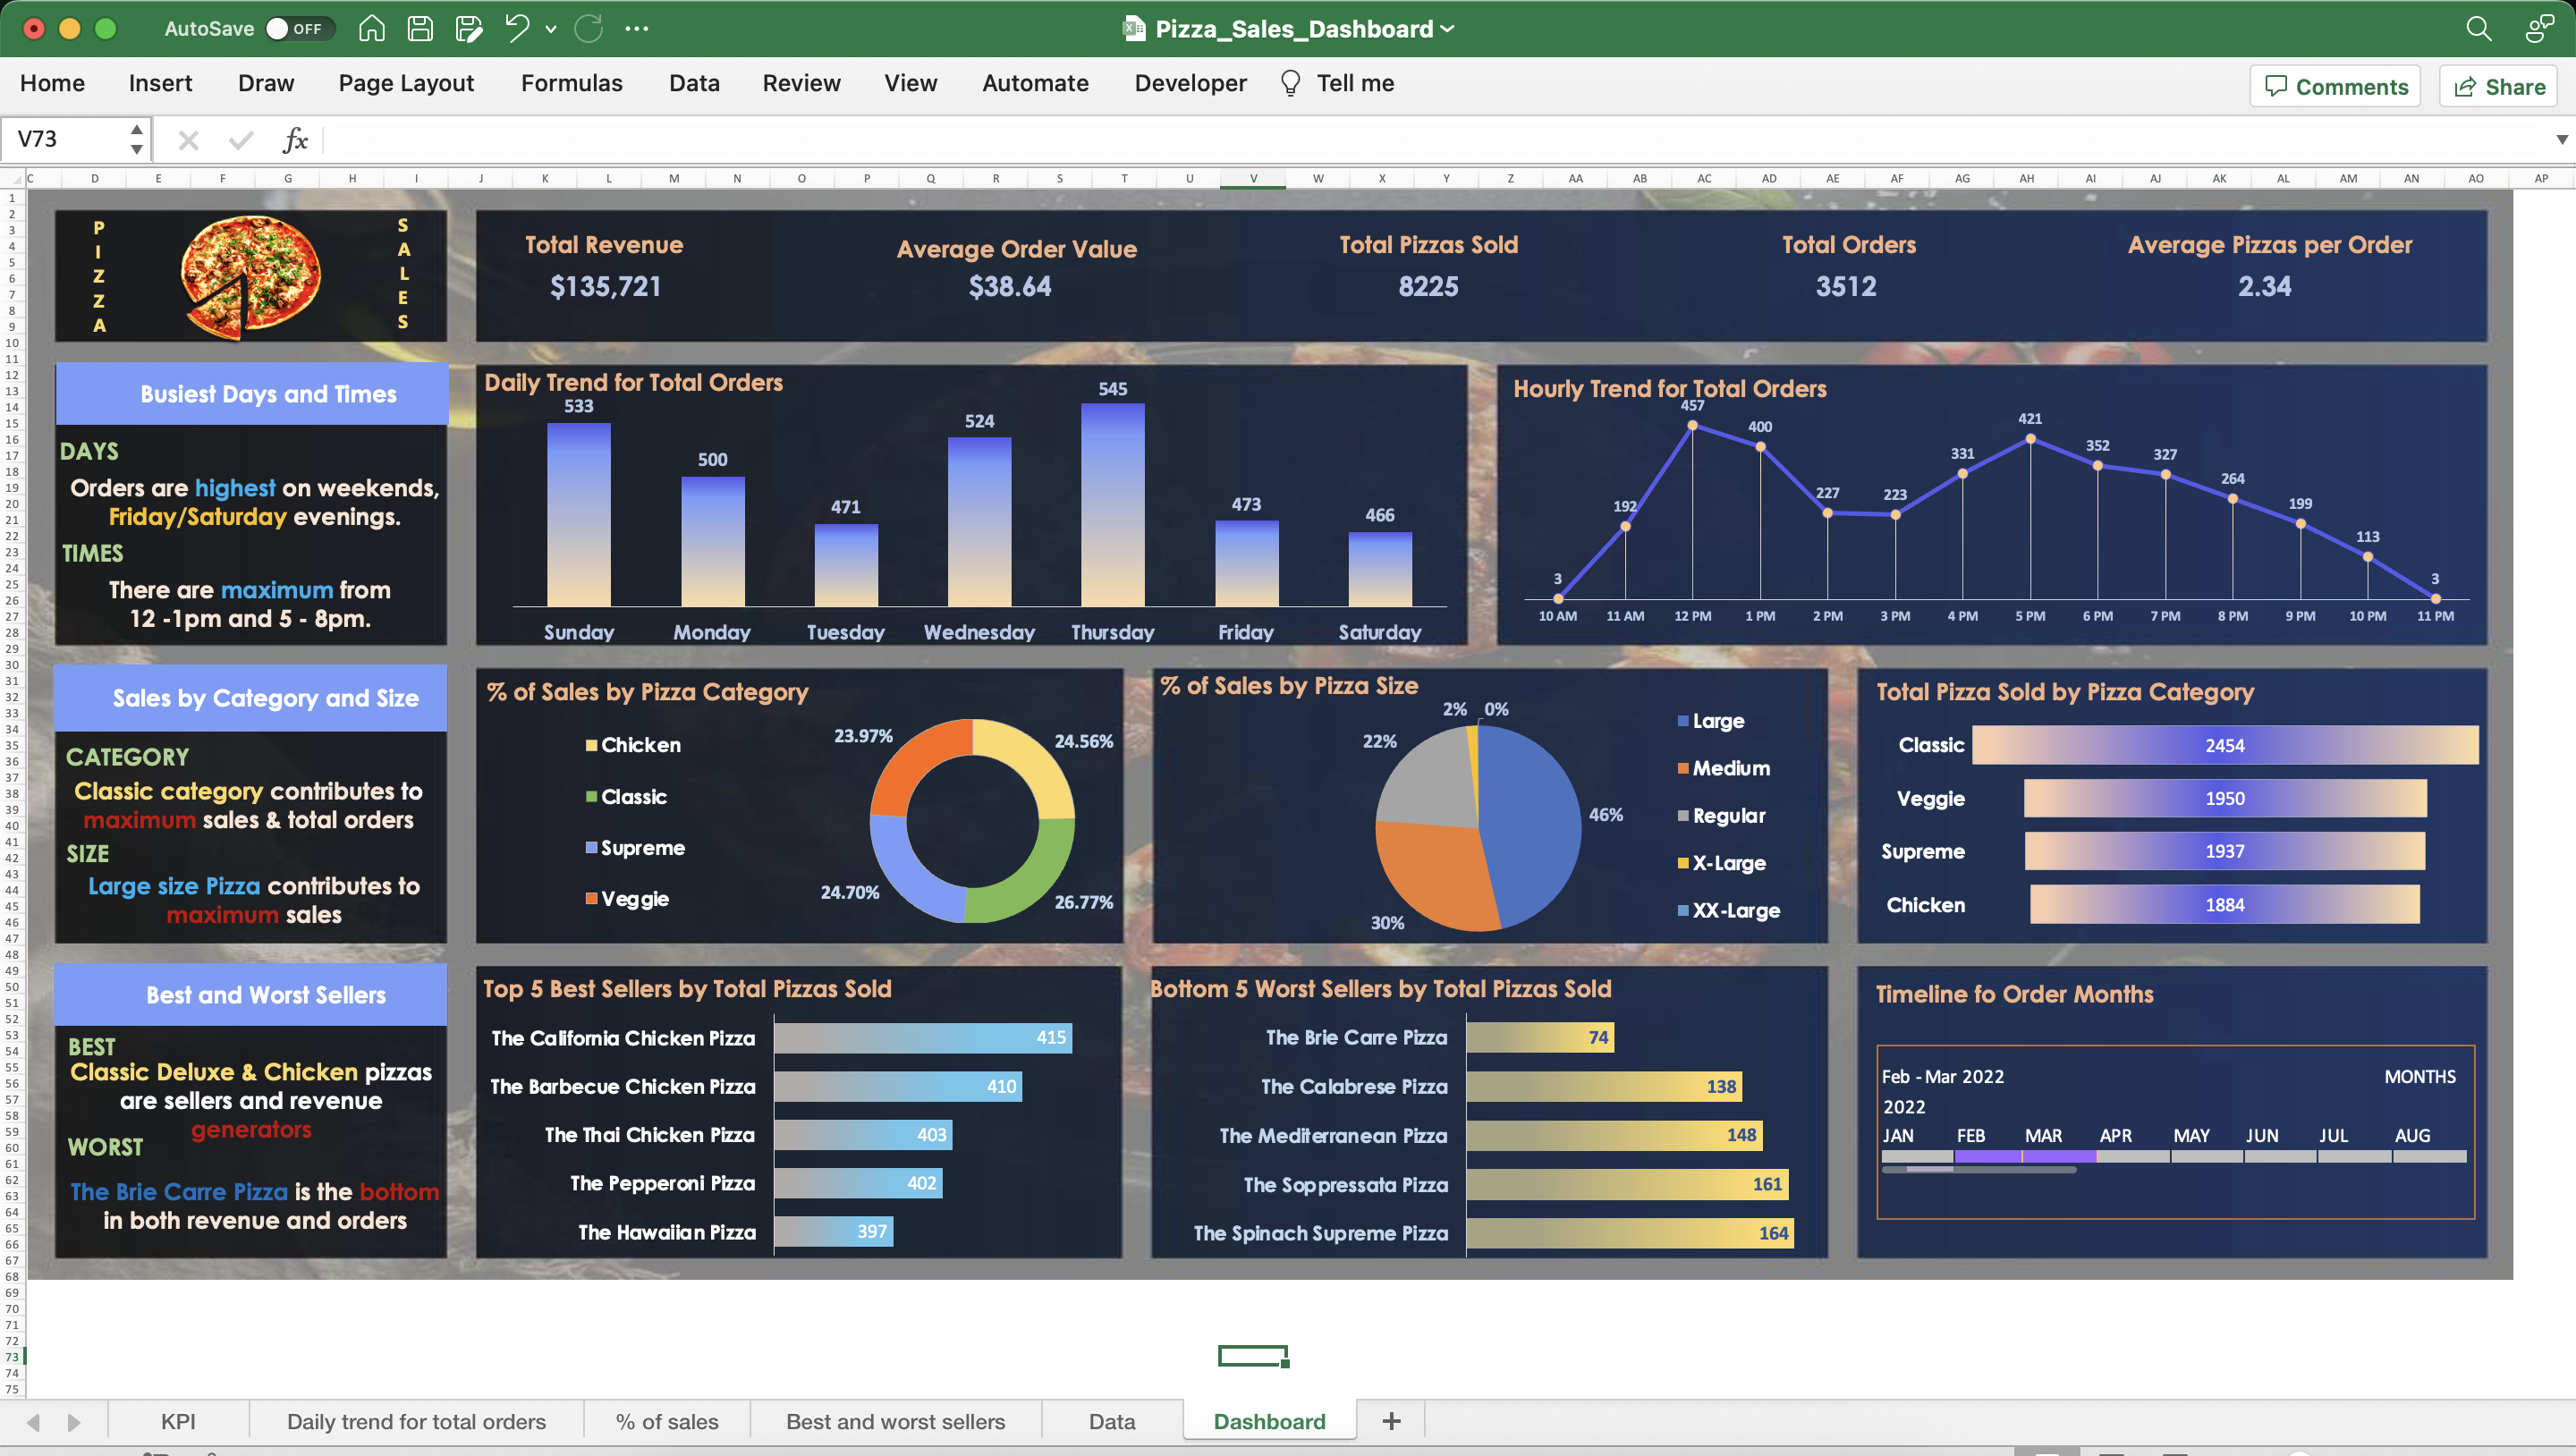The image size is (2576, 1456).
Task: Open the Pizza_Sales_Dashboard title dropdown
Action: (x=1449, y=28)
